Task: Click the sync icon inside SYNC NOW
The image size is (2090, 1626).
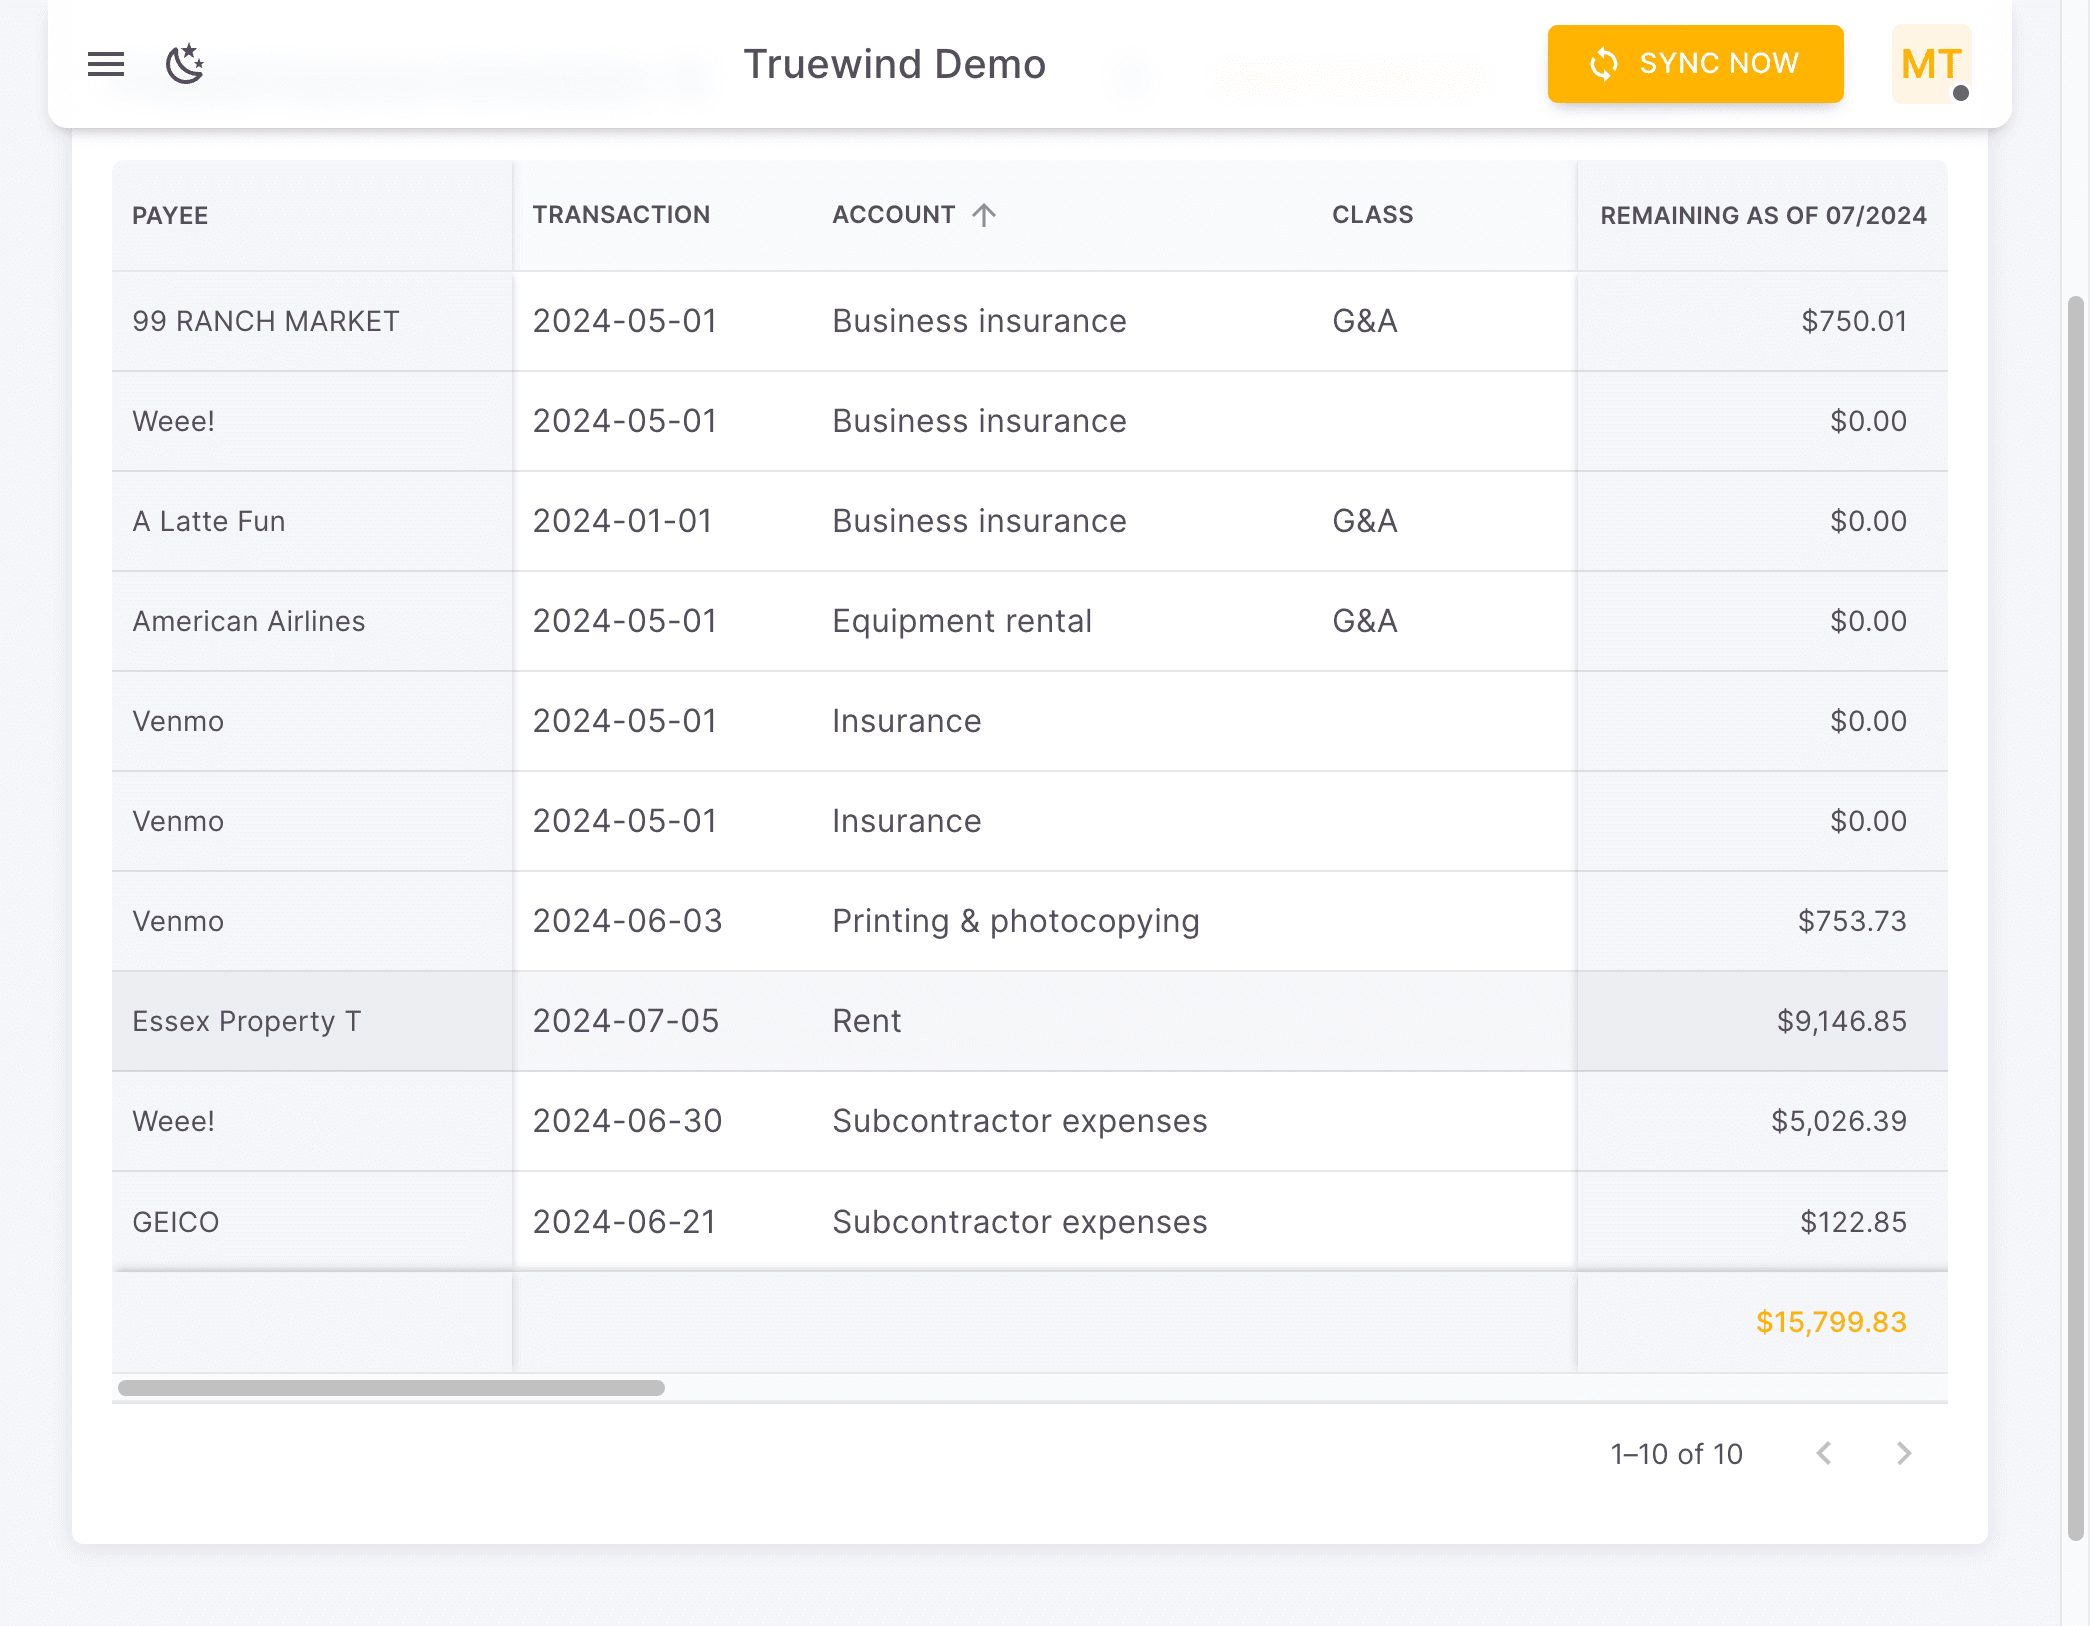Action: coord(1603,63)
